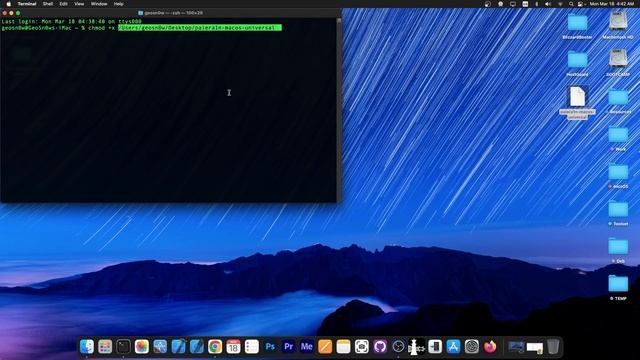Open the orange Pages icon in the Dock
This screenshot has width=640, height=360.
(325, 347)
